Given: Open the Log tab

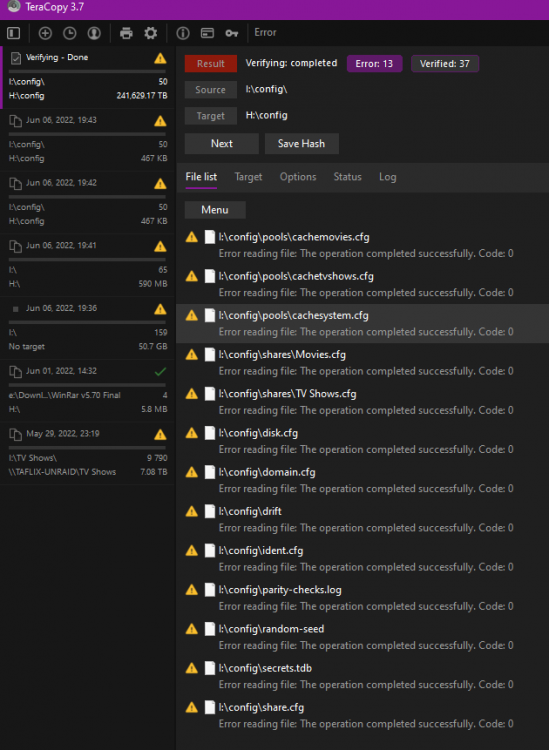Looking at the screenshot, I should (387, 177).
